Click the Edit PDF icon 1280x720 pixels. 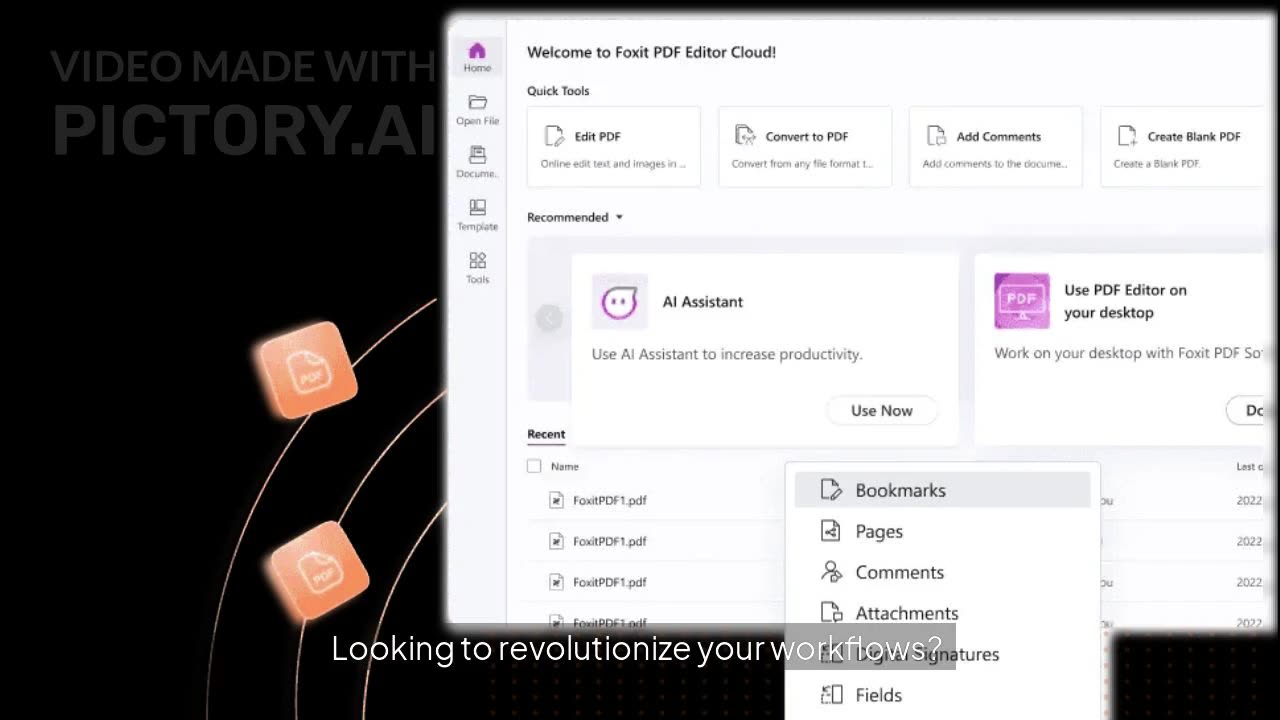(x=553, y=136)
